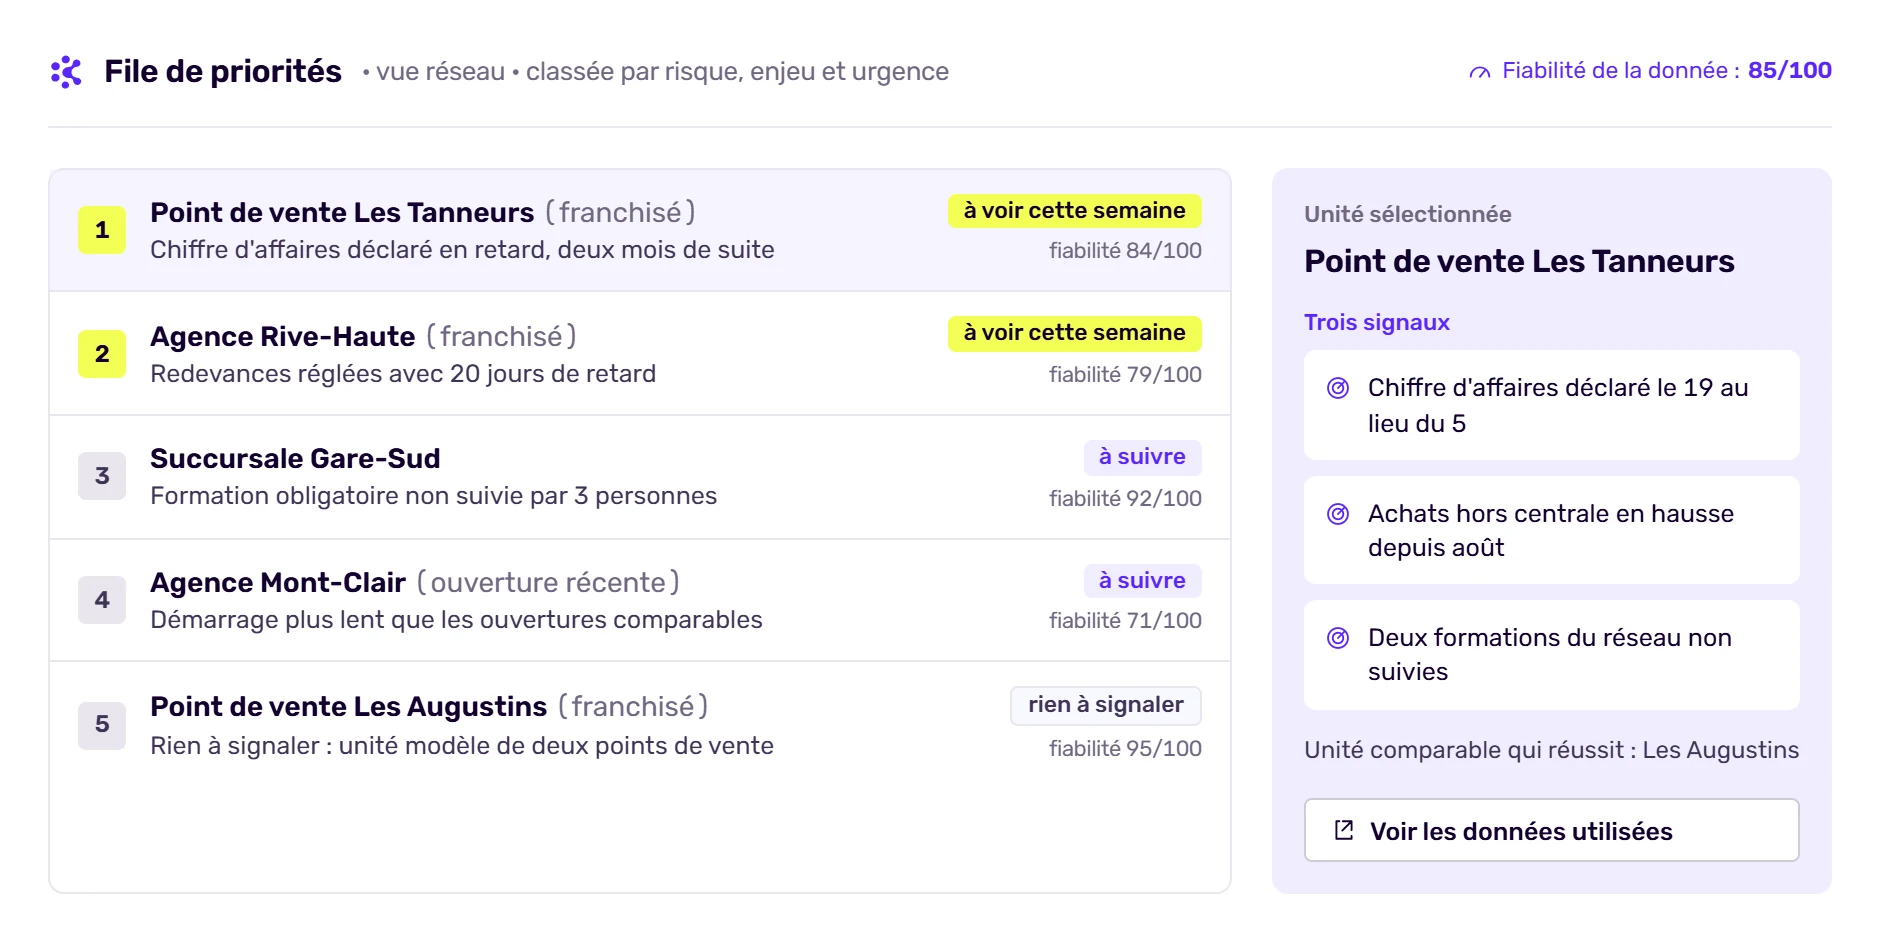Click the Fiabilité de la donnée : 85/100 indicator
The width and height of the screenshot is (1880, 944).
coord(1650,71)
